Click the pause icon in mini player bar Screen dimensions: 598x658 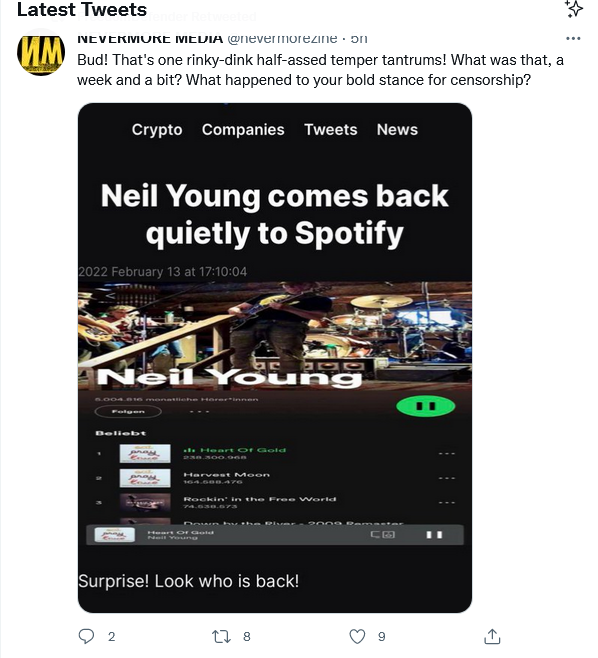[x=434, y=535]
